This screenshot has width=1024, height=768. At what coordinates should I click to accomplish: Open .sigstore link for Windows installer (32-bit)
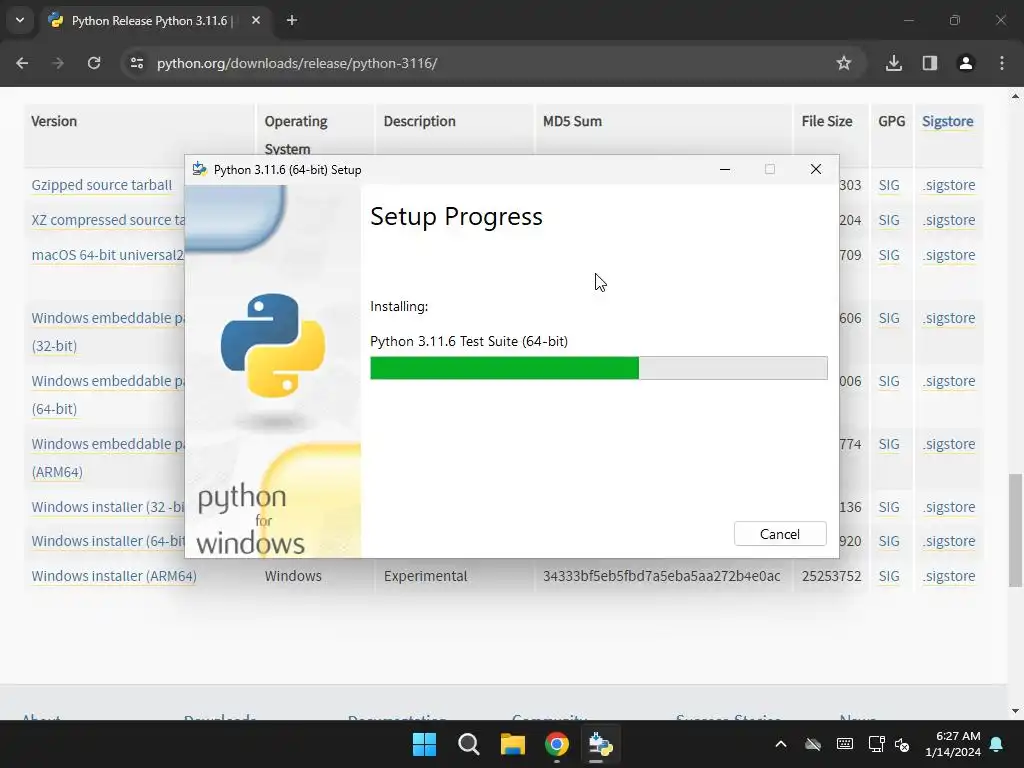[949, 507]
